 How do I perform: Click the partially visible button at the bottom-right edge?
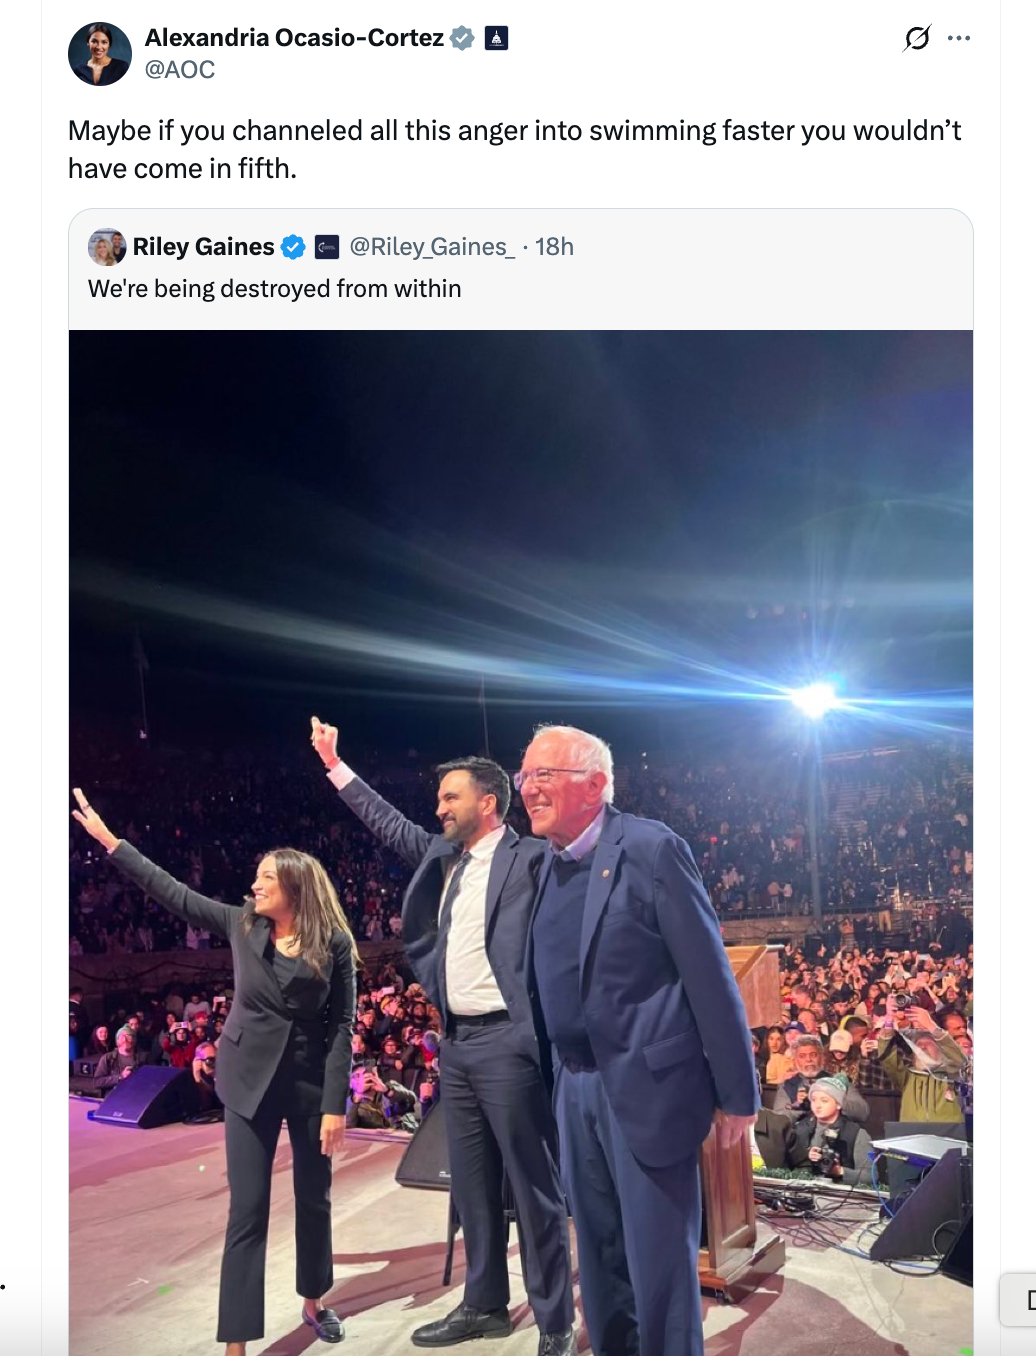1022,1299
